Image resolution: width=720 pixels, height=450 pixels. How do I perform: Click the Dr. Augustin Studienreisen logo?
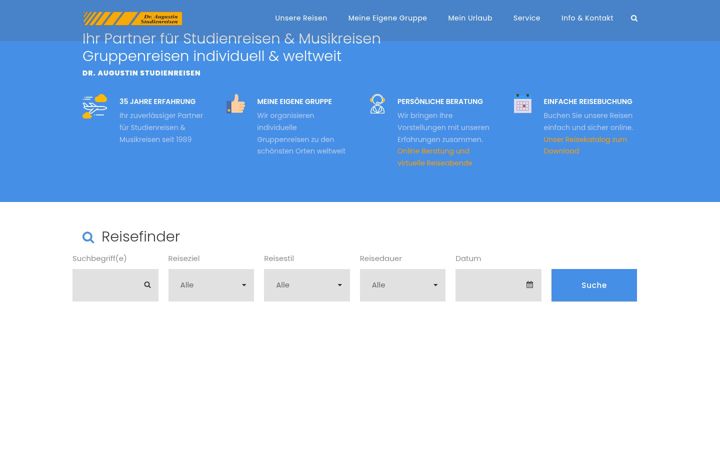[133, 19]
